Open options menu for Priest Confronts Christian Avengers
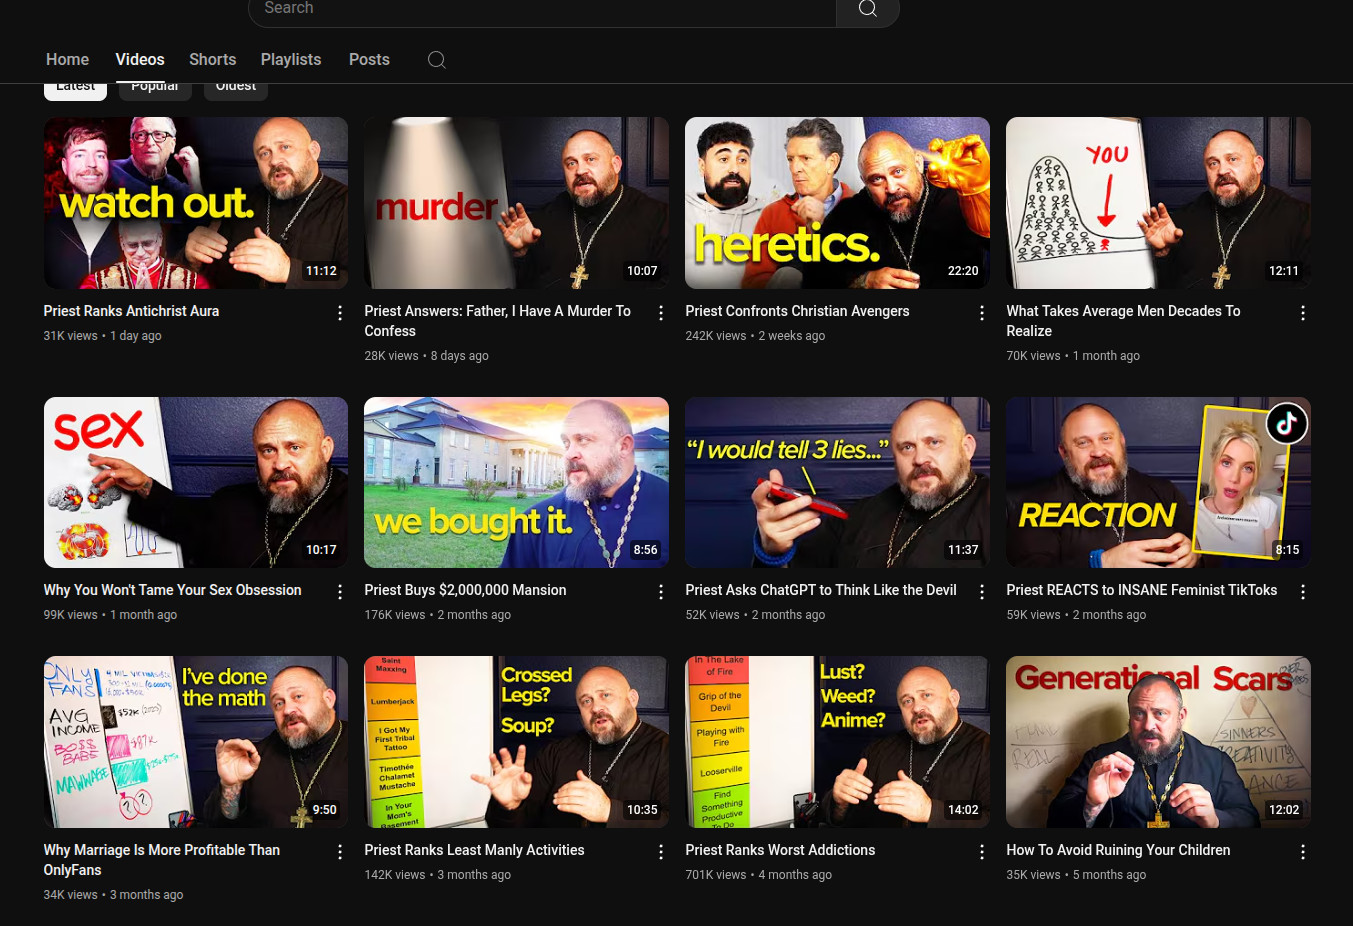1353x926 pixels. pos(982,313)
